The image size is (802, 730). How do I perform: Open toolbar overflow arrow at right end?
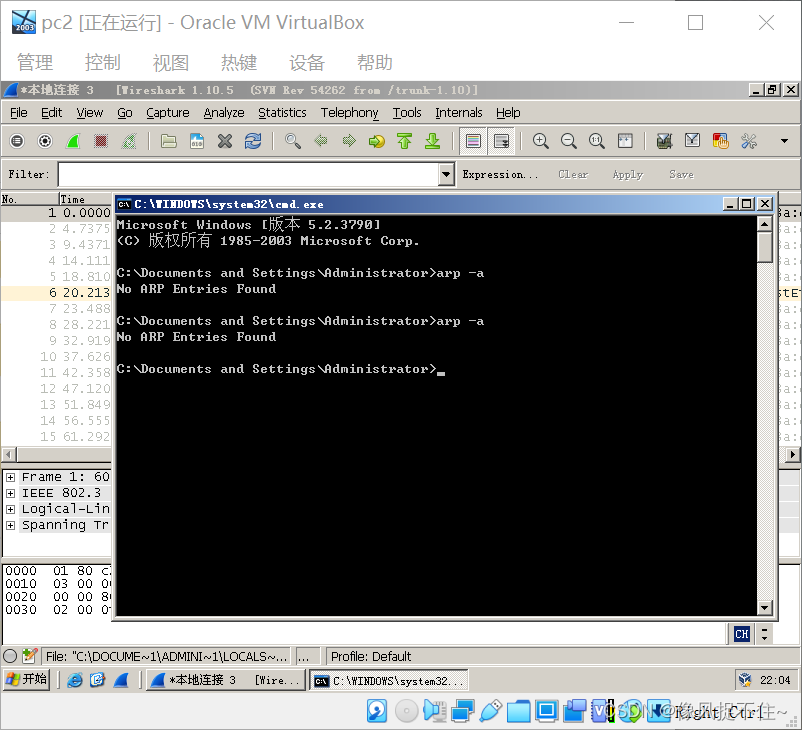click(x=784, y=141)
